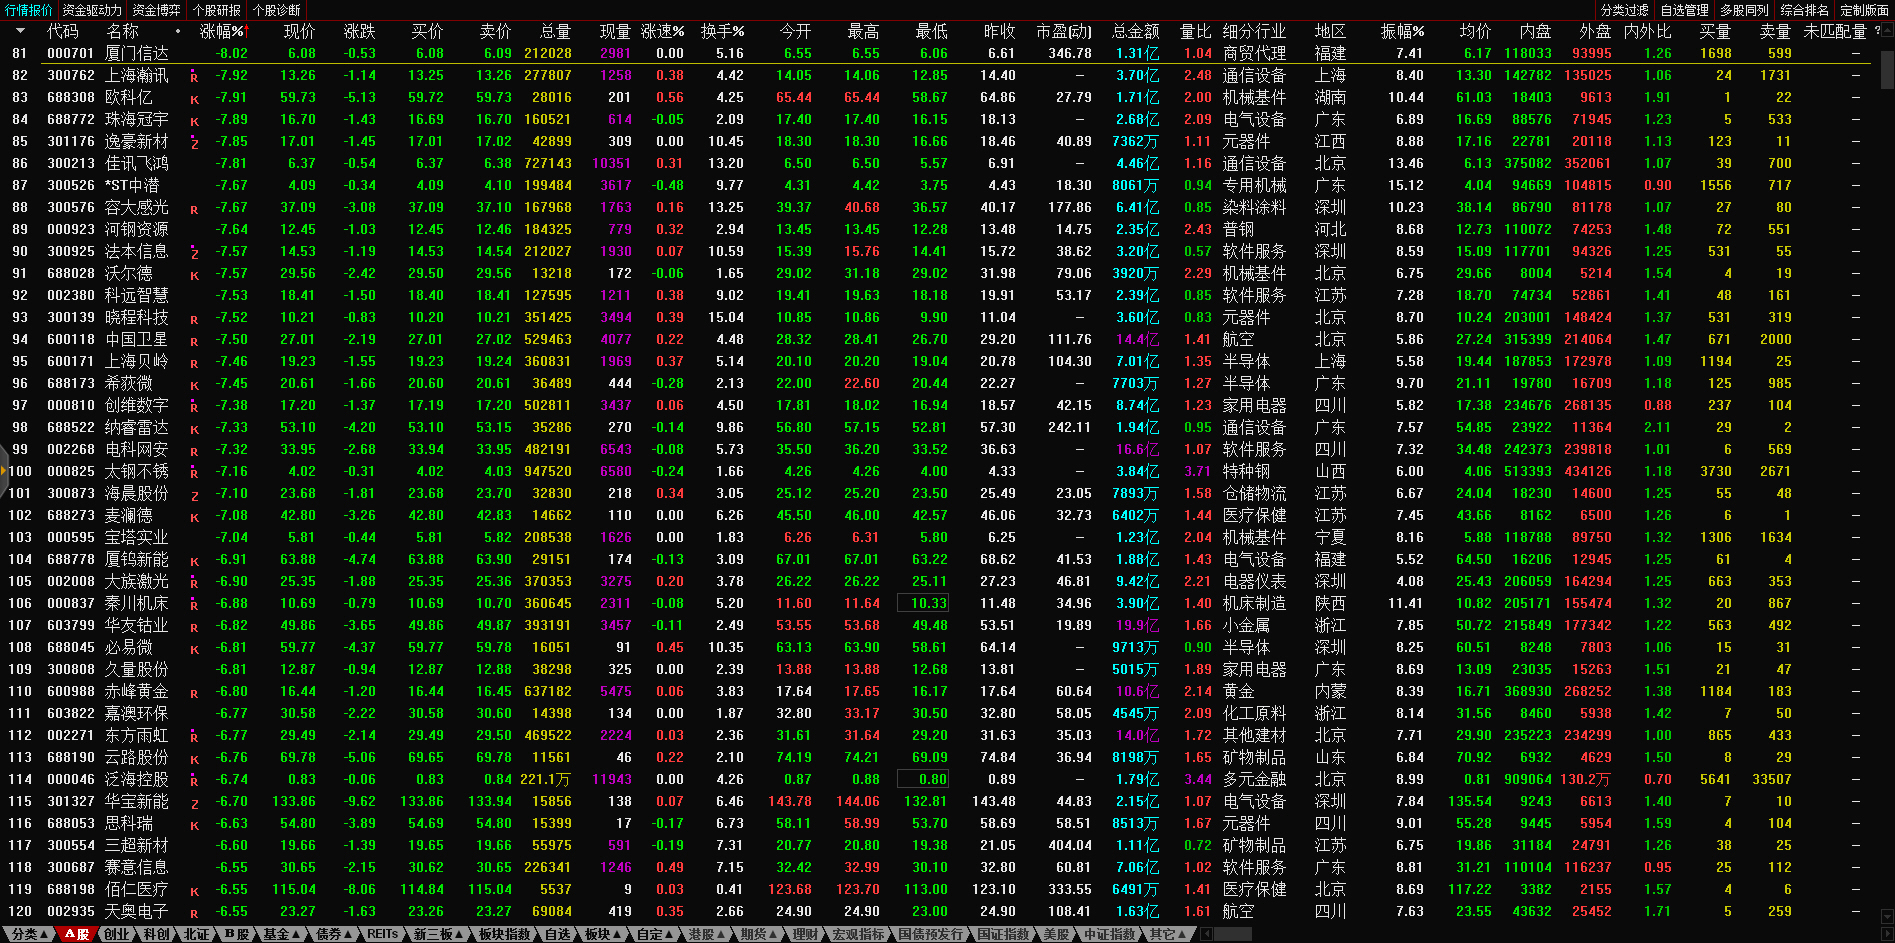
Task: Open the column header dropdown triangle
Action: click(20, 31)
